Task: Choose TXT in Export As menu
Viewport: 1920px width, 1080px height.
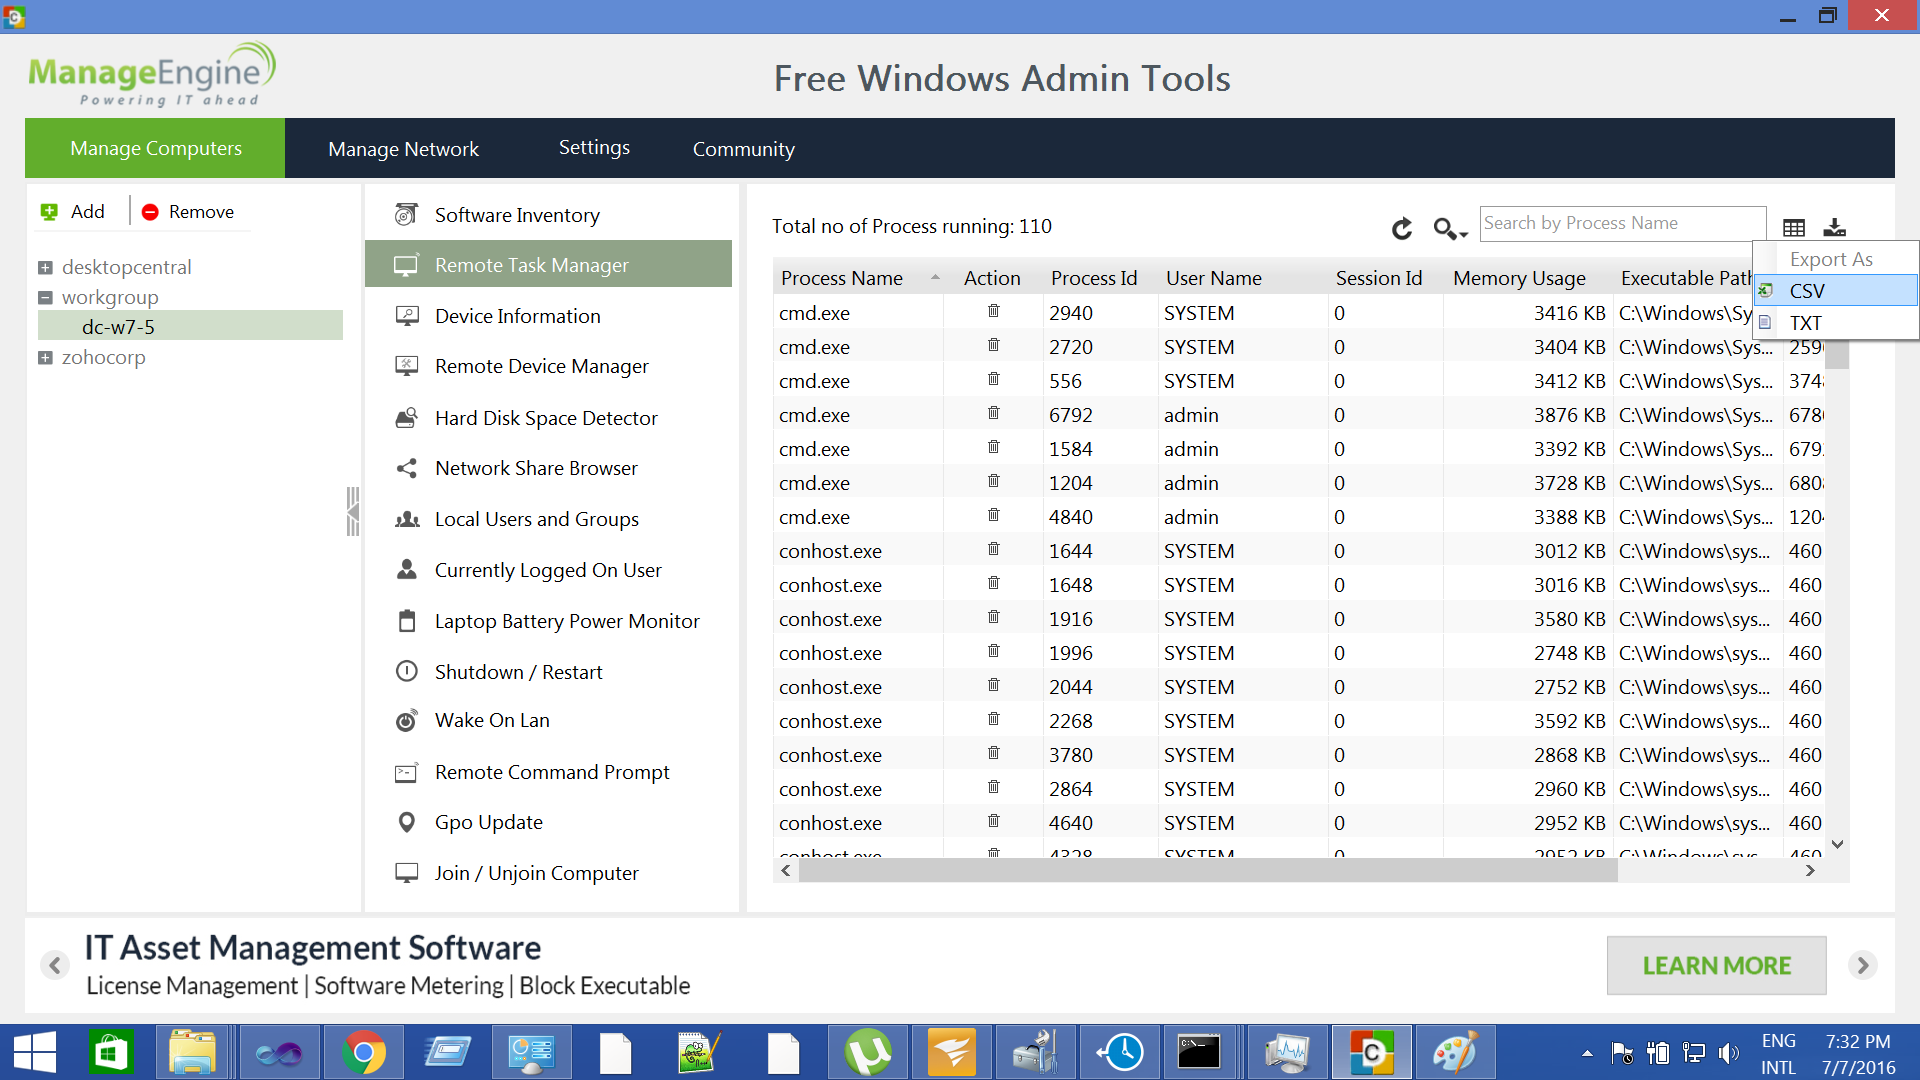Action: [1837, 323]
